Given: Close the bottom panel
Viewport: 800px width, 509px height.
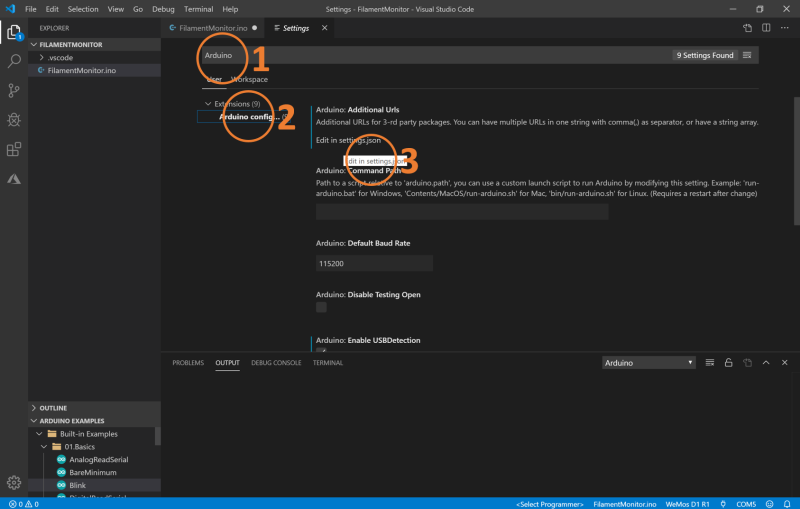Looking at the screenshot, I should point(785,363).
